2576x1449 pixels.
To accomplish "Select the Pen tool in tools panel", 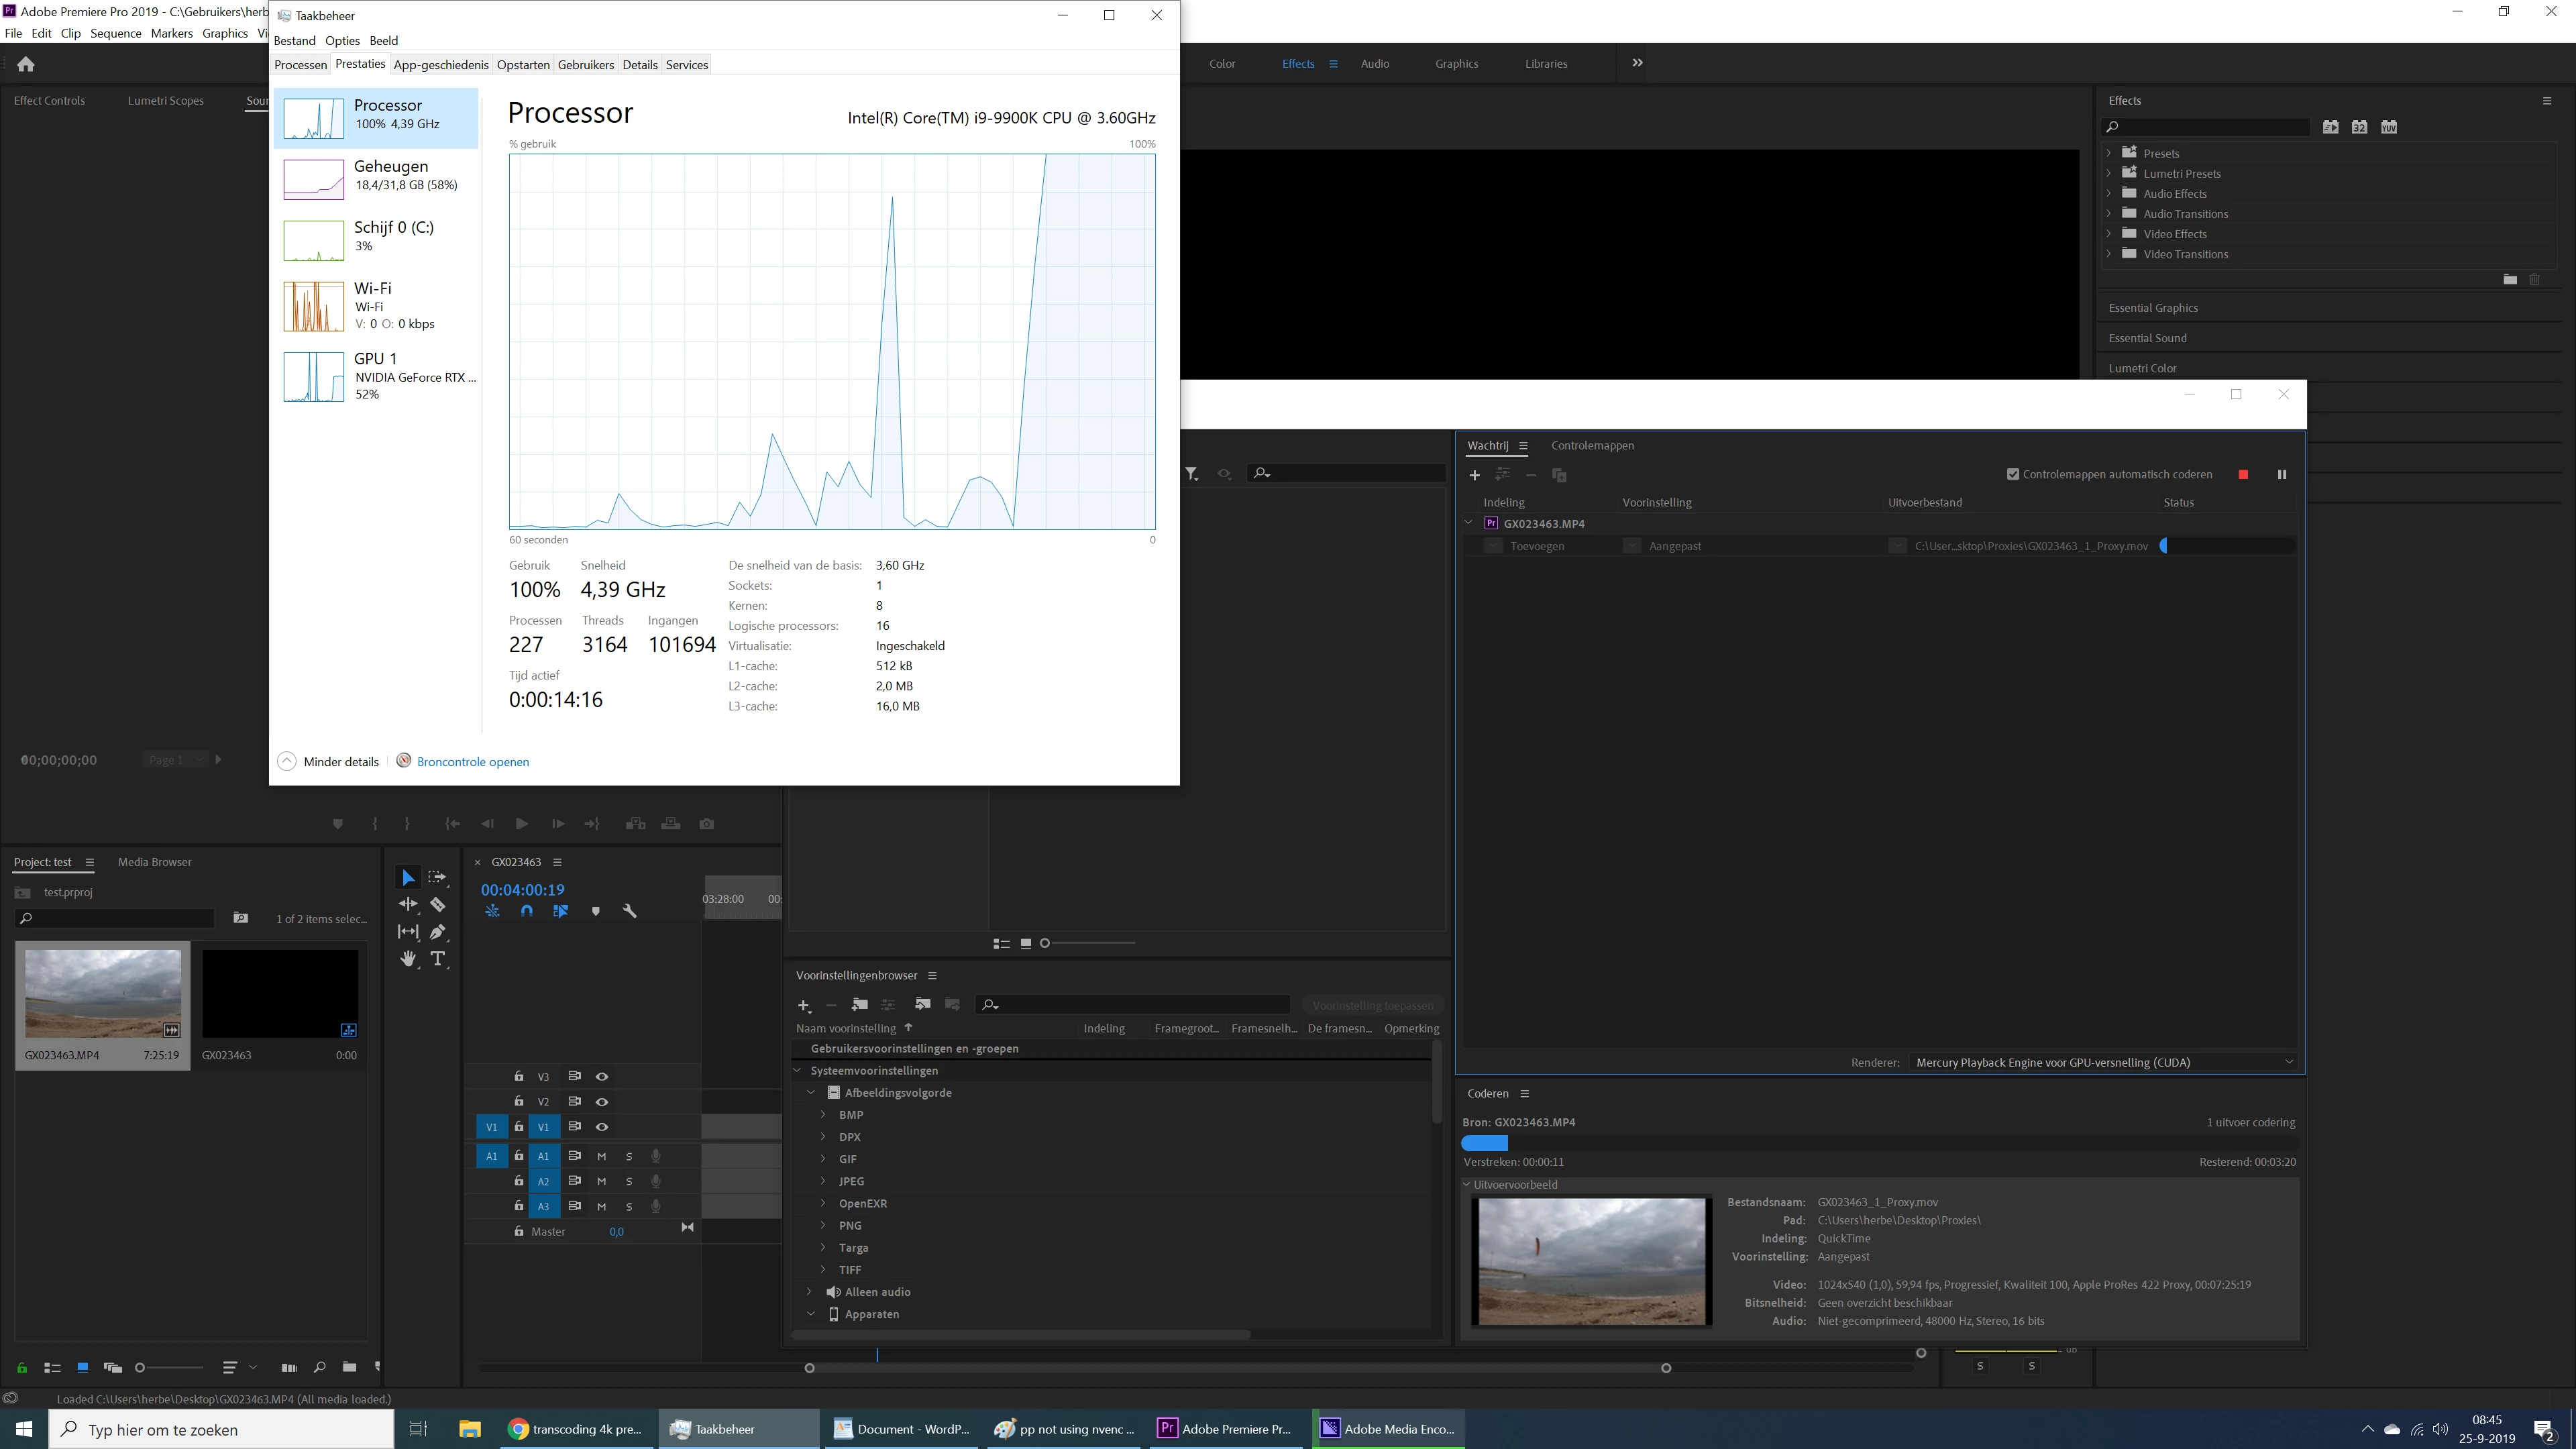I will coord(438,932).
